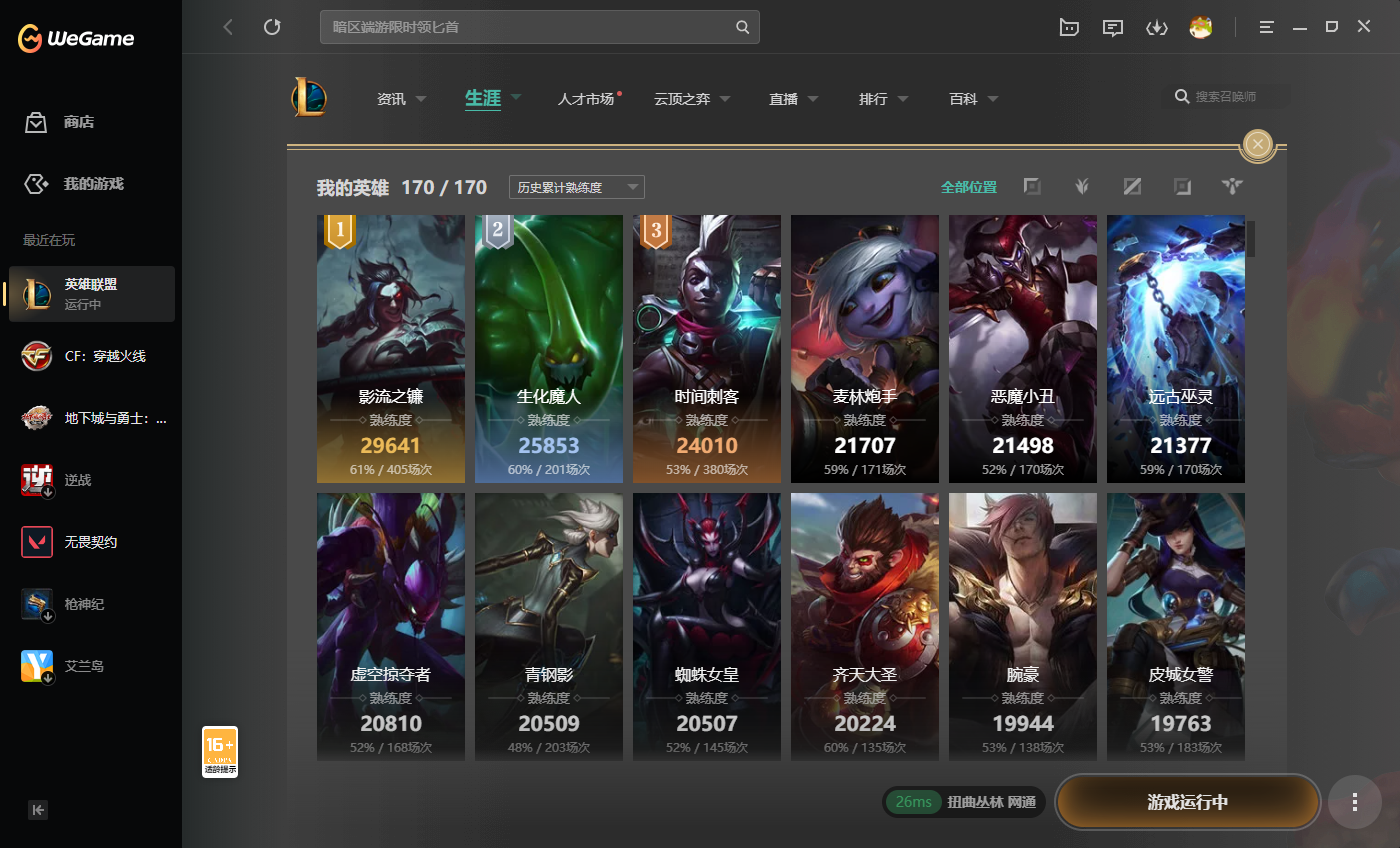Click the search magnifier in top bar
This screenshot has width=1400, height=848.
742,27
